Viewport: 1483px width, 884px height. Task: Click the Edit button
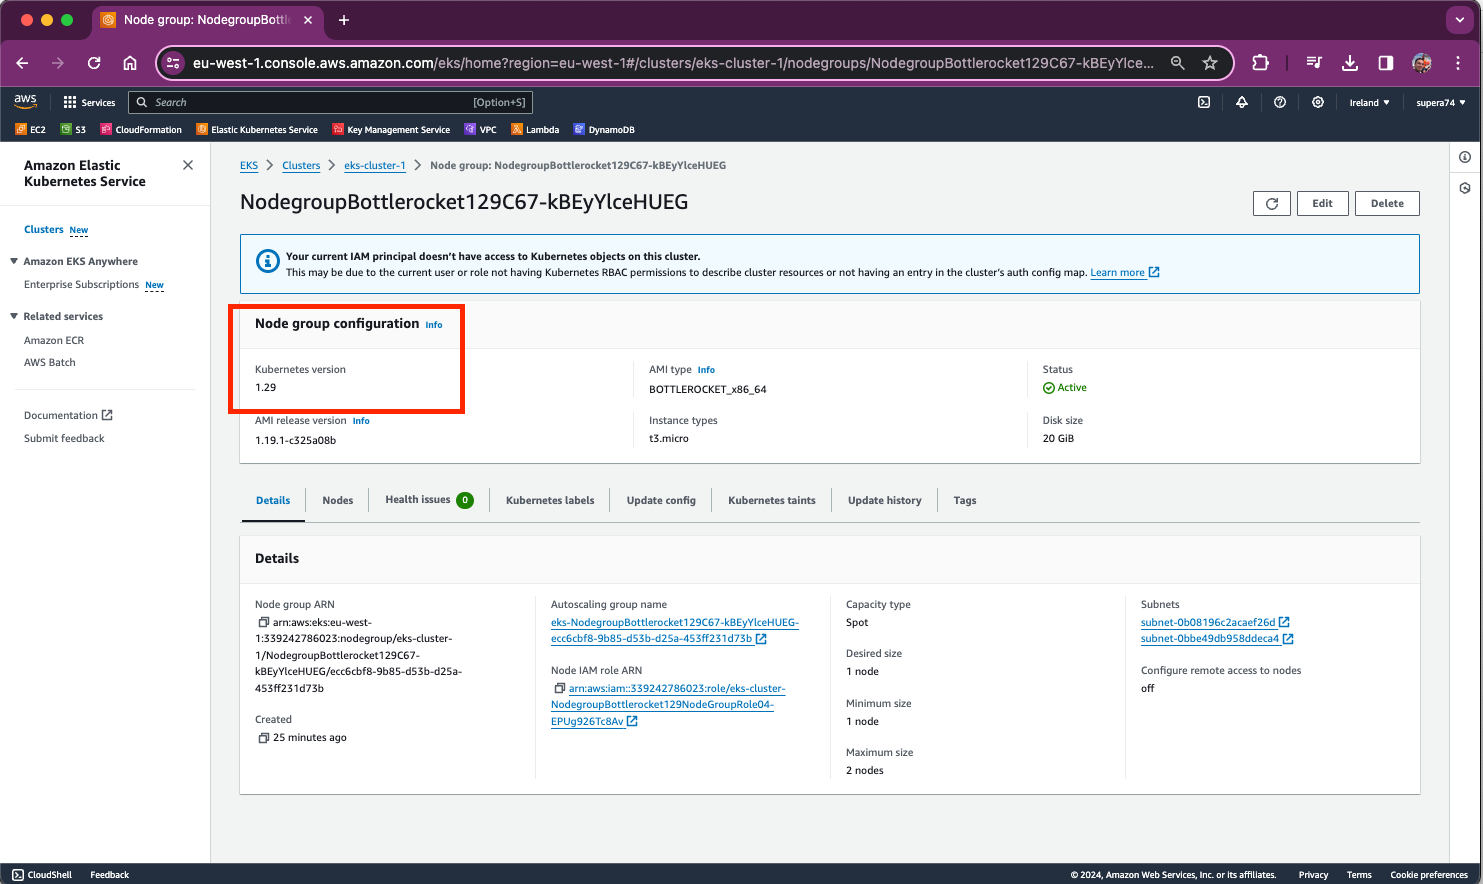click(1322, 203)
